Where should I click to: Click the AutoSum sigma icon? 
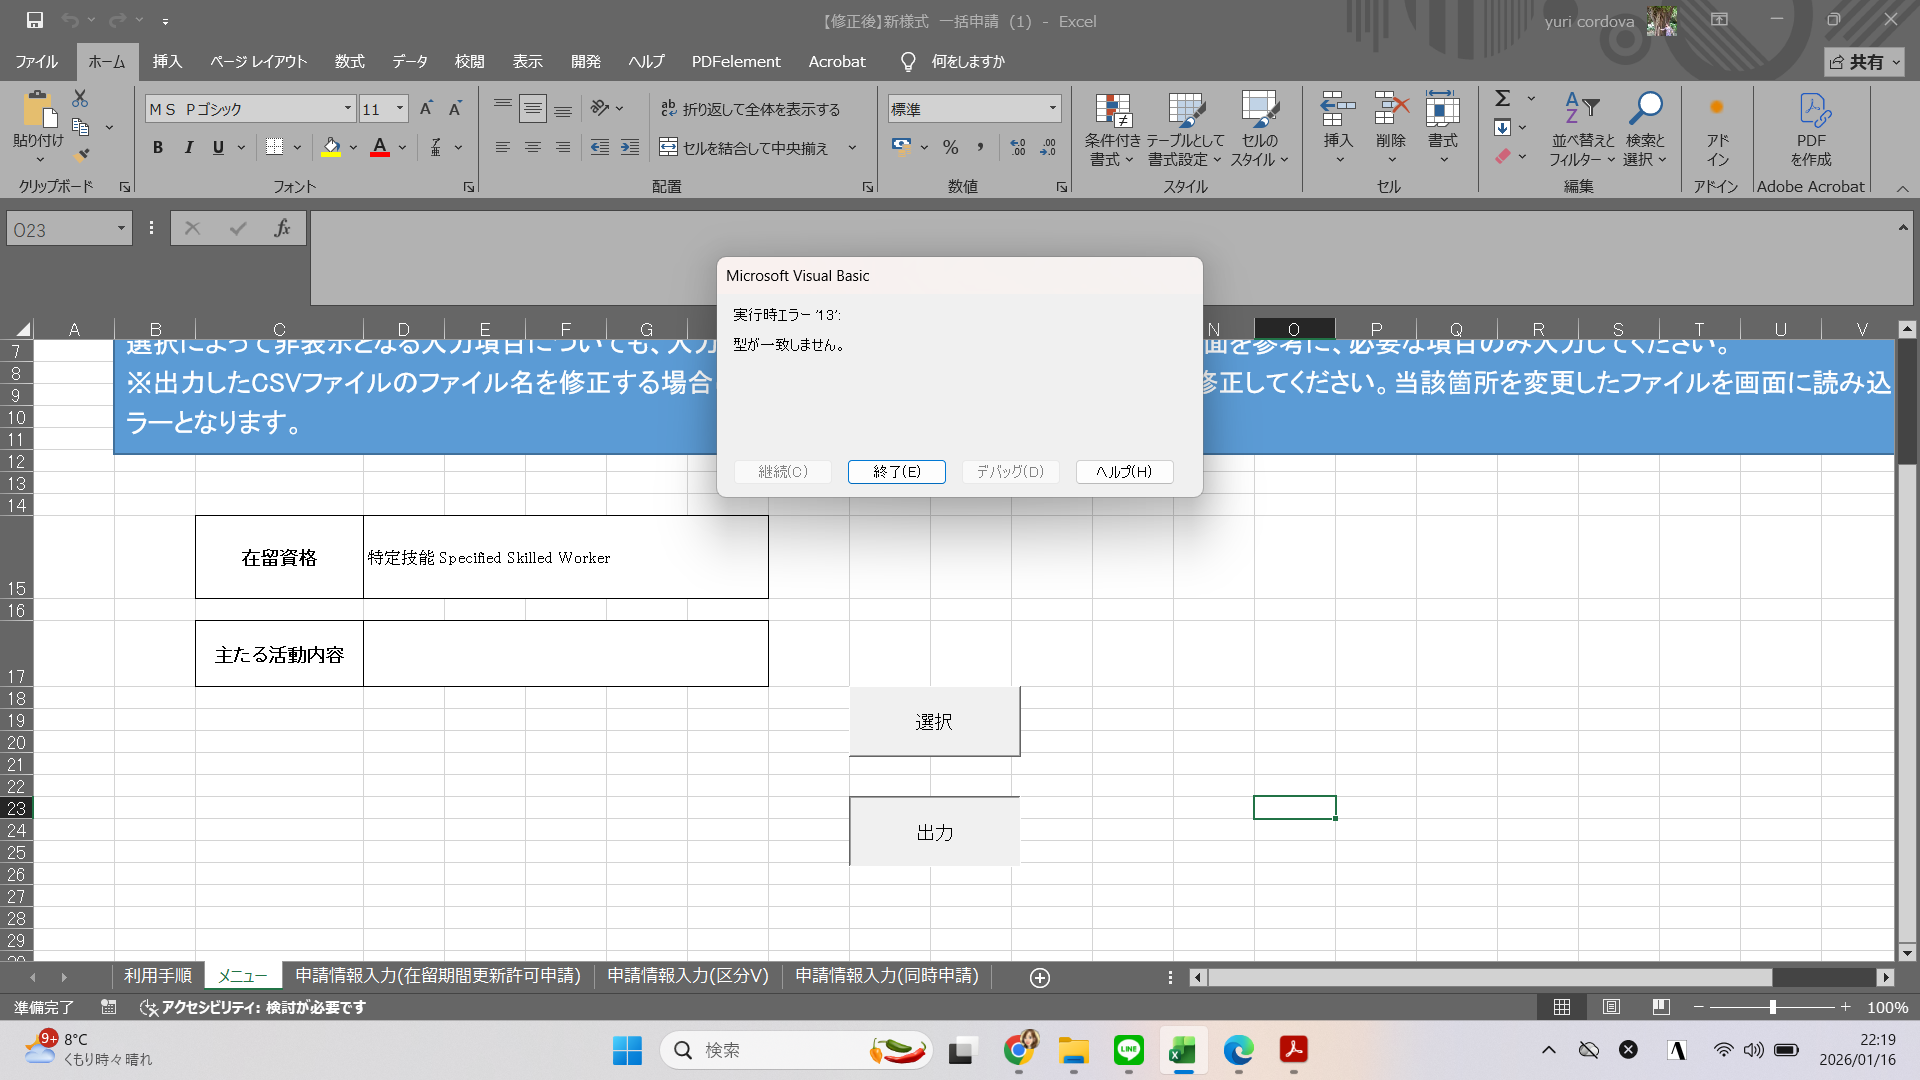tap(1502, 98)
